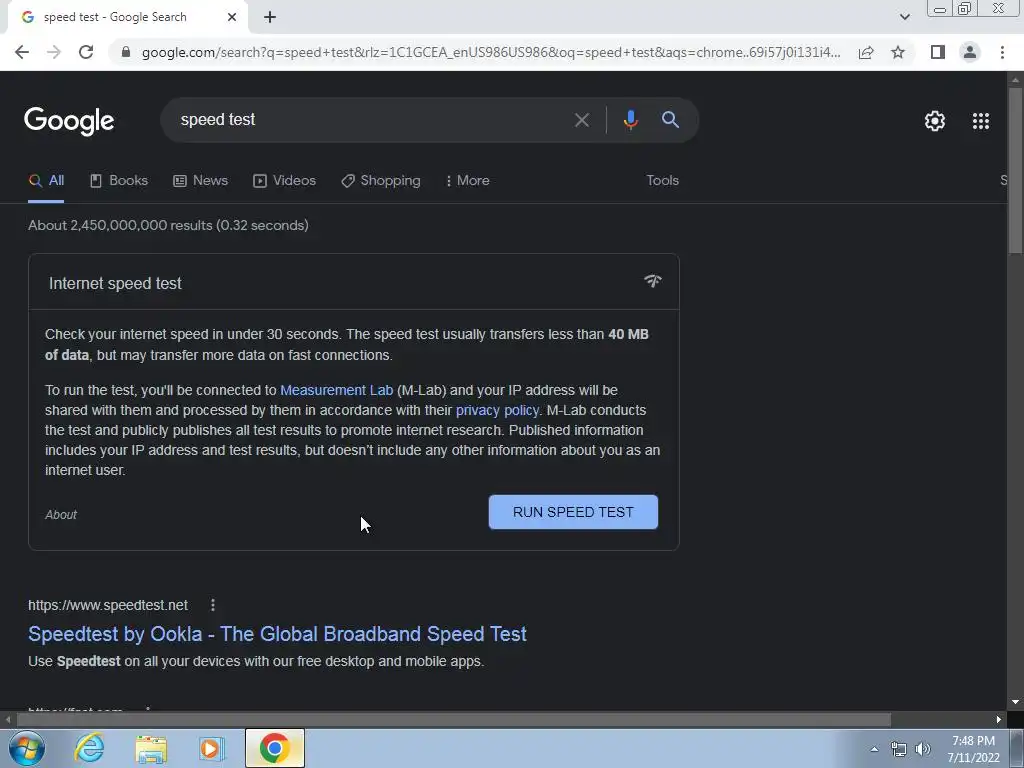This screenshot has height=768, width=1024.
Task: Switch to the Books tab
Action: [x=119, y=181]
